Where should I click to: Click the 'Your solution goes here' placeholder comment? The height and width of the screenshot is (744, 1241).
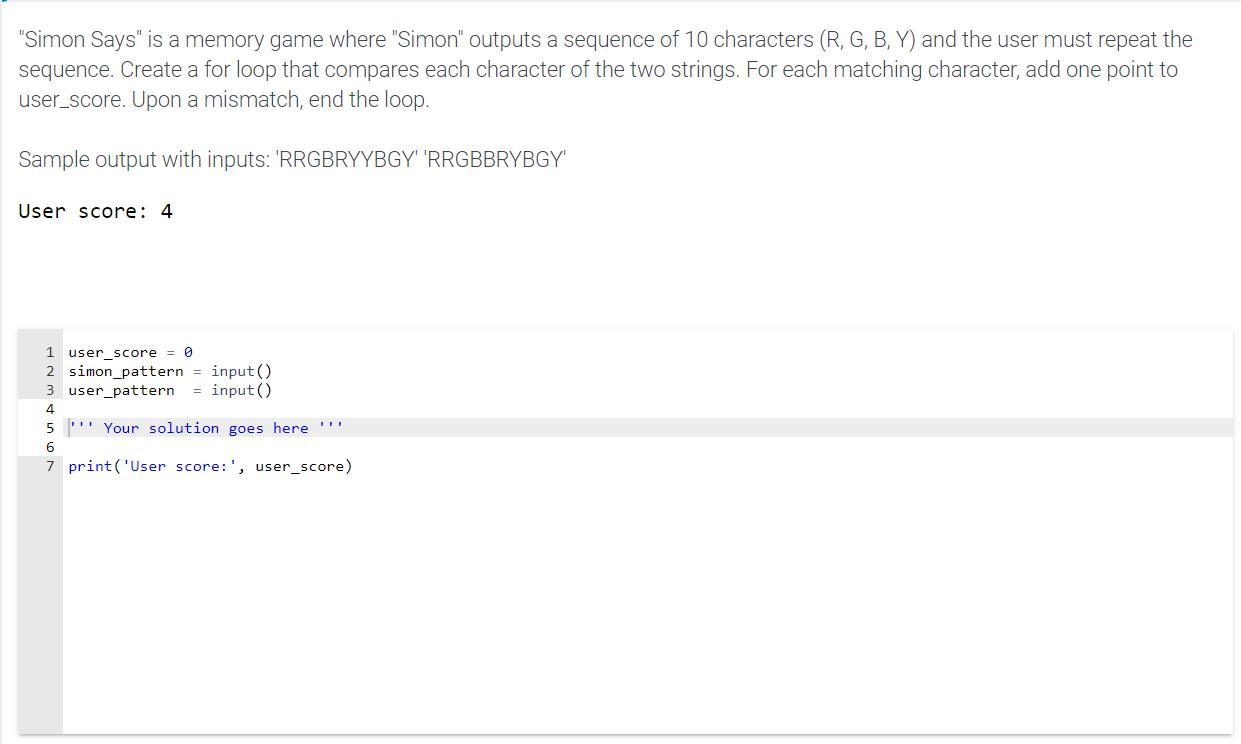[205, 428]
